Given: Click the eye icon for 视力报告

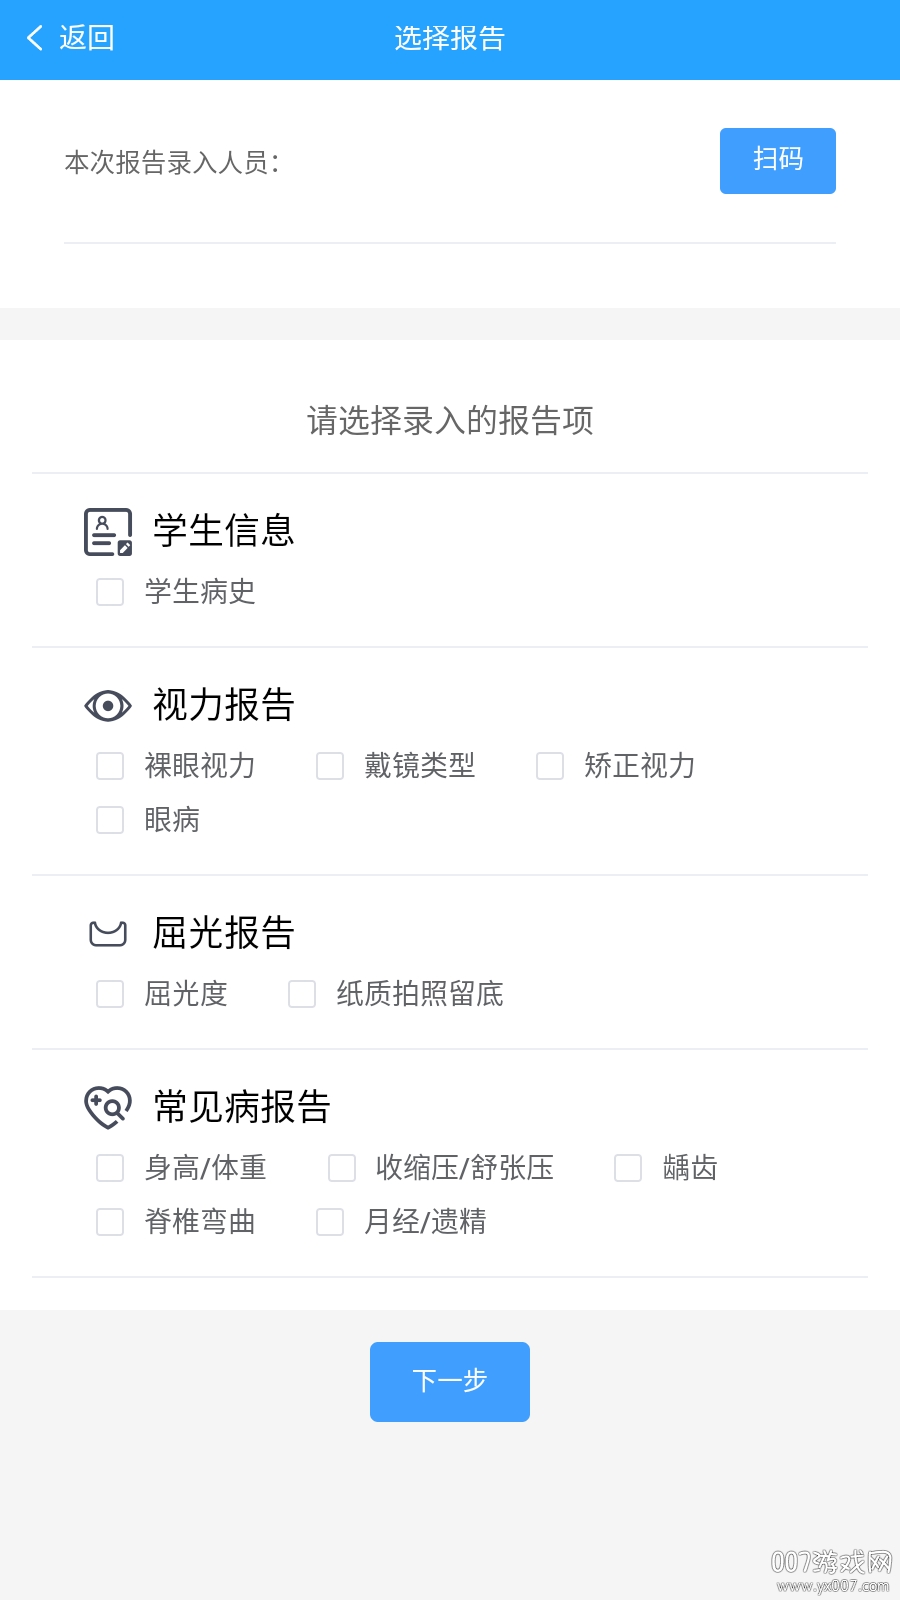Looking at the screenshot, I should click(x=108, y=706).
